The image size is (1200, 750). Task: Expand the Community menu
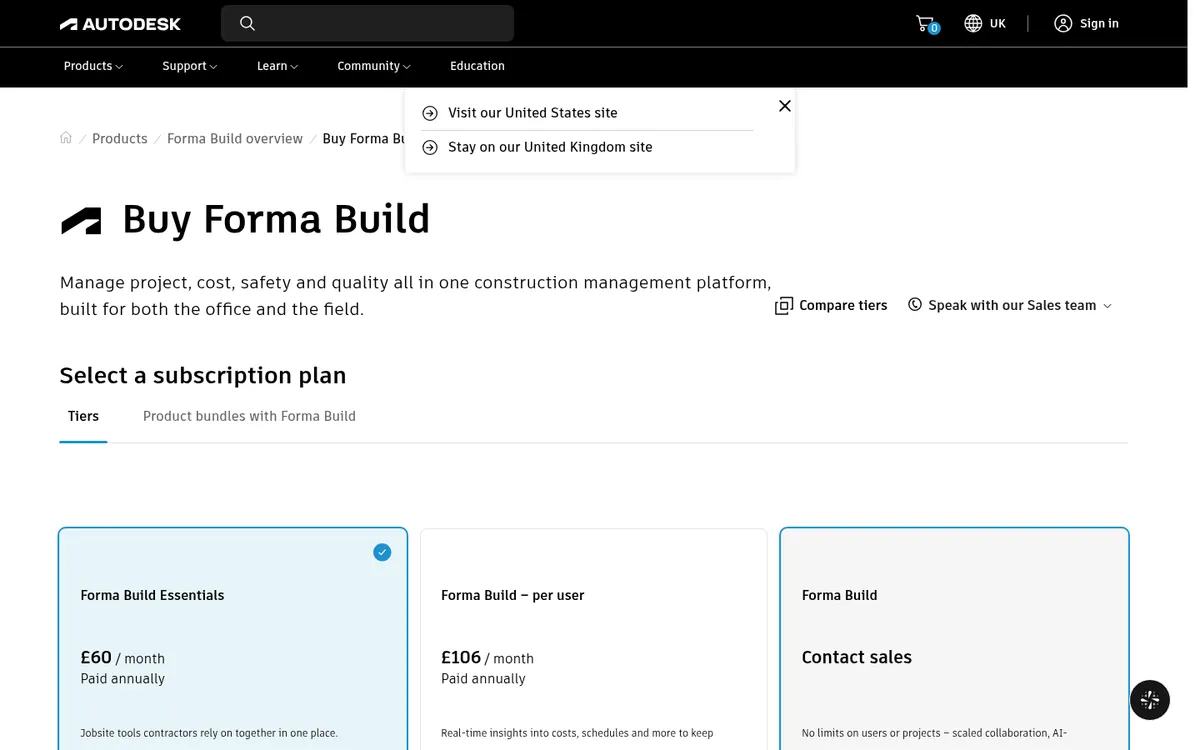(x=374, y=66)
